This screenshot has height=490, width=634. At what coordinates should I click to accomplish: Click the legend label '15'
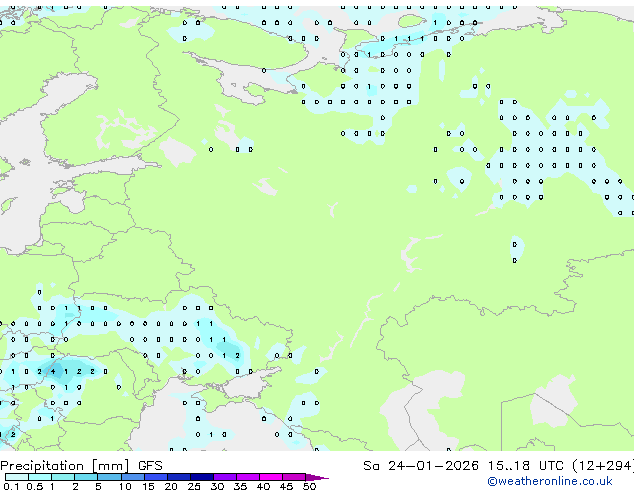148,486
